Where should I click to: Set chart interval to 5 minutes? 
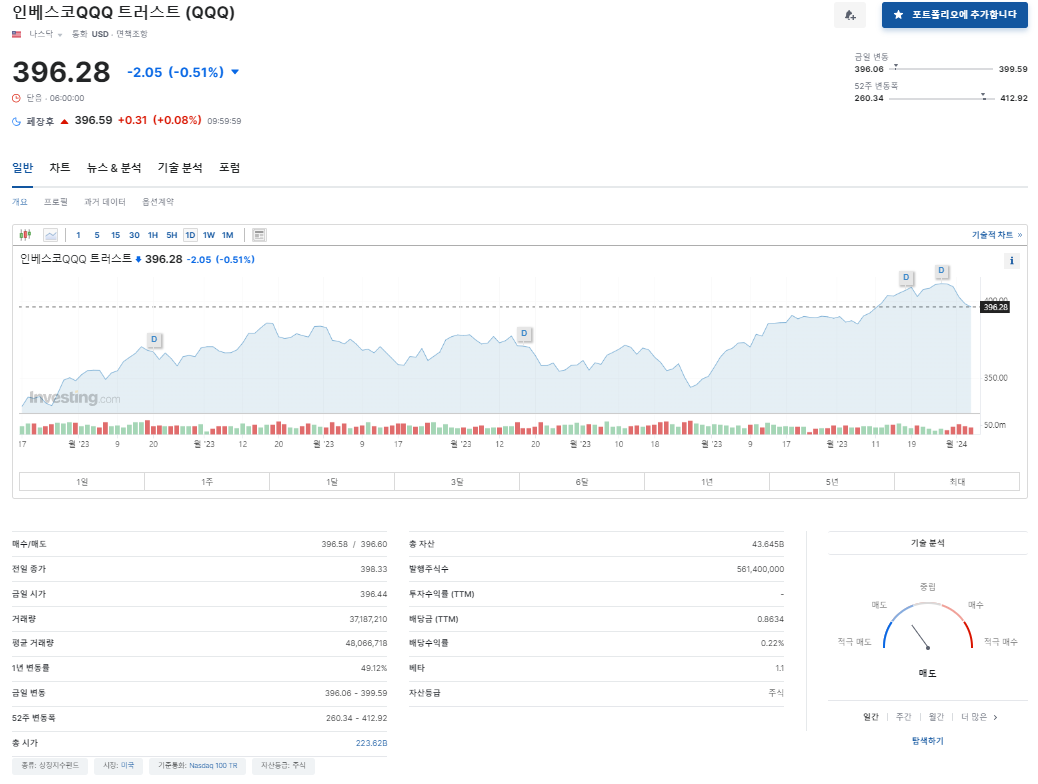(x=97, y=235)
